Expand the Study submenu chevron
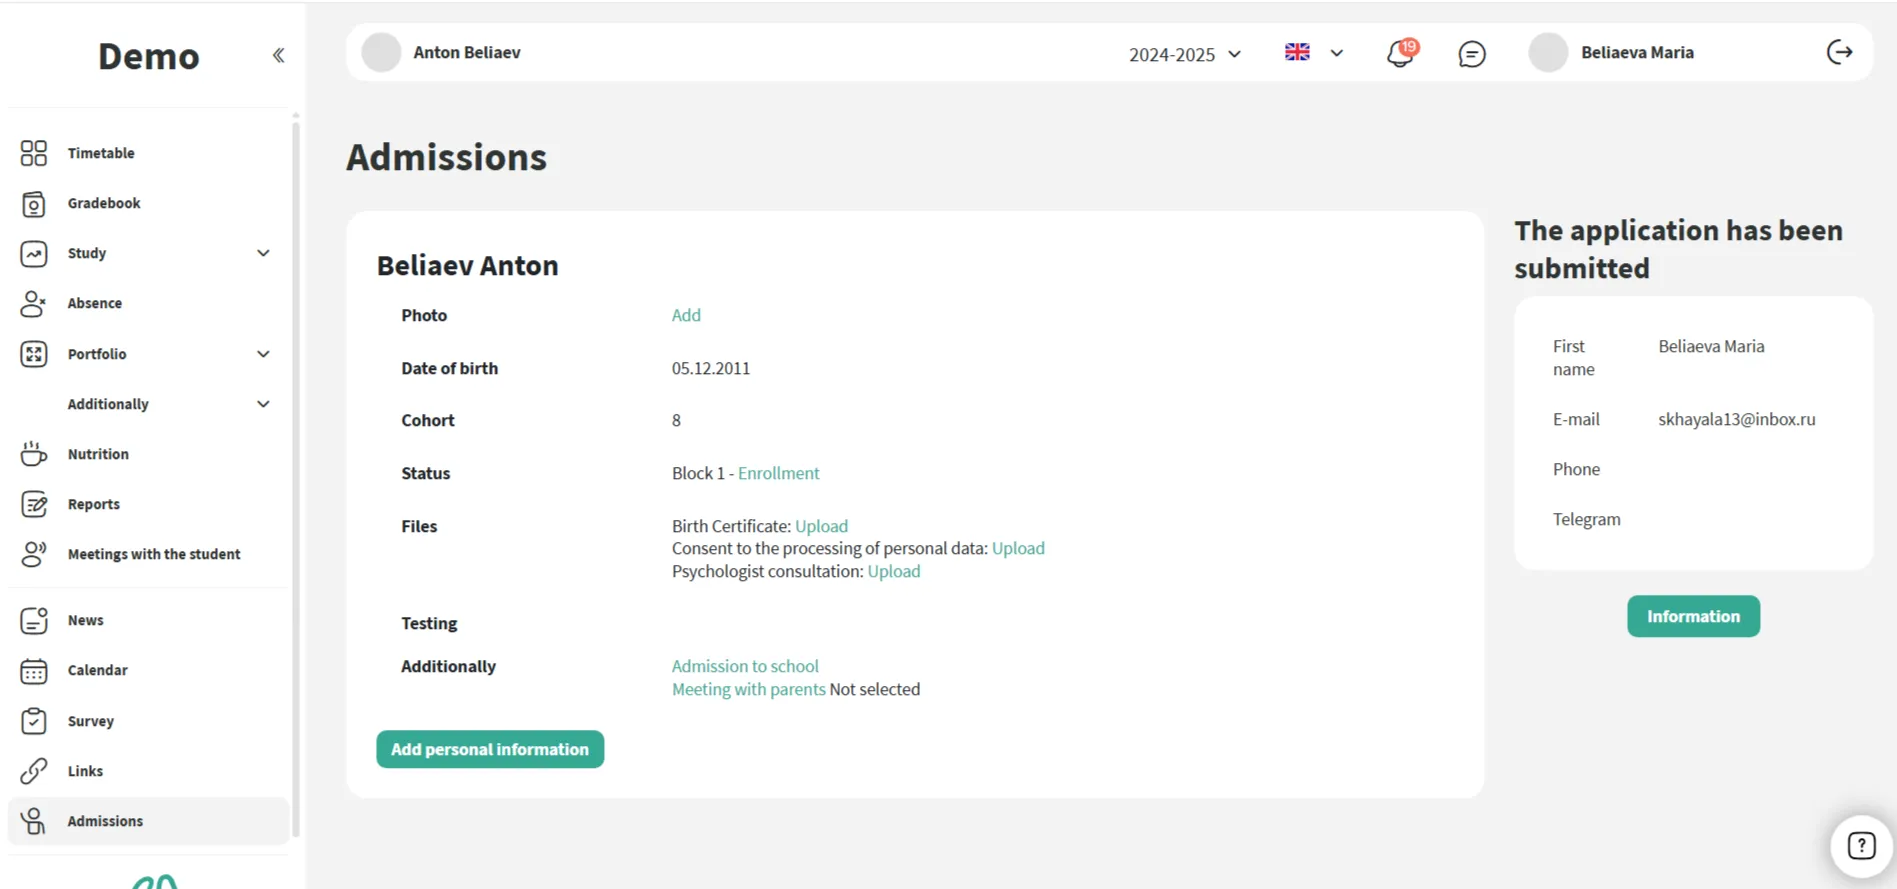 tap(263, 254)
